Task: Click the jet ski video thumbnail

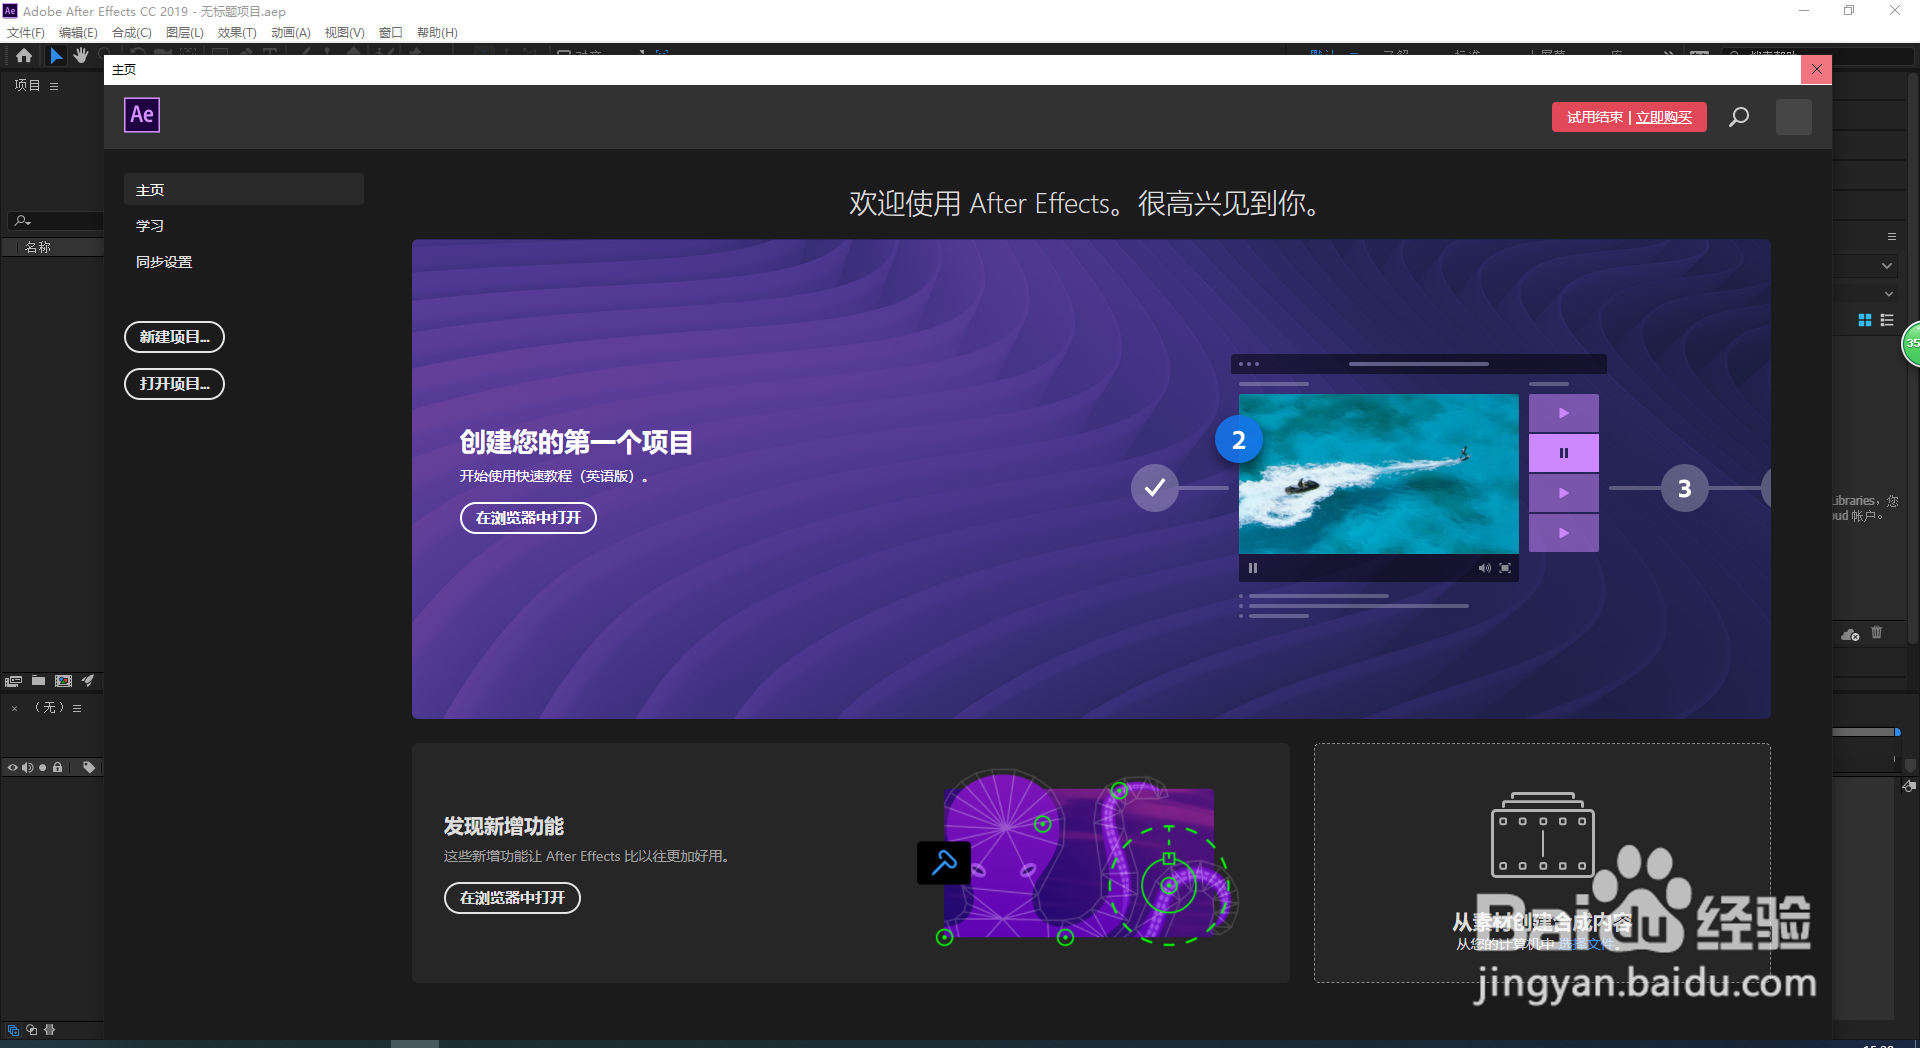Action: 1379,474
